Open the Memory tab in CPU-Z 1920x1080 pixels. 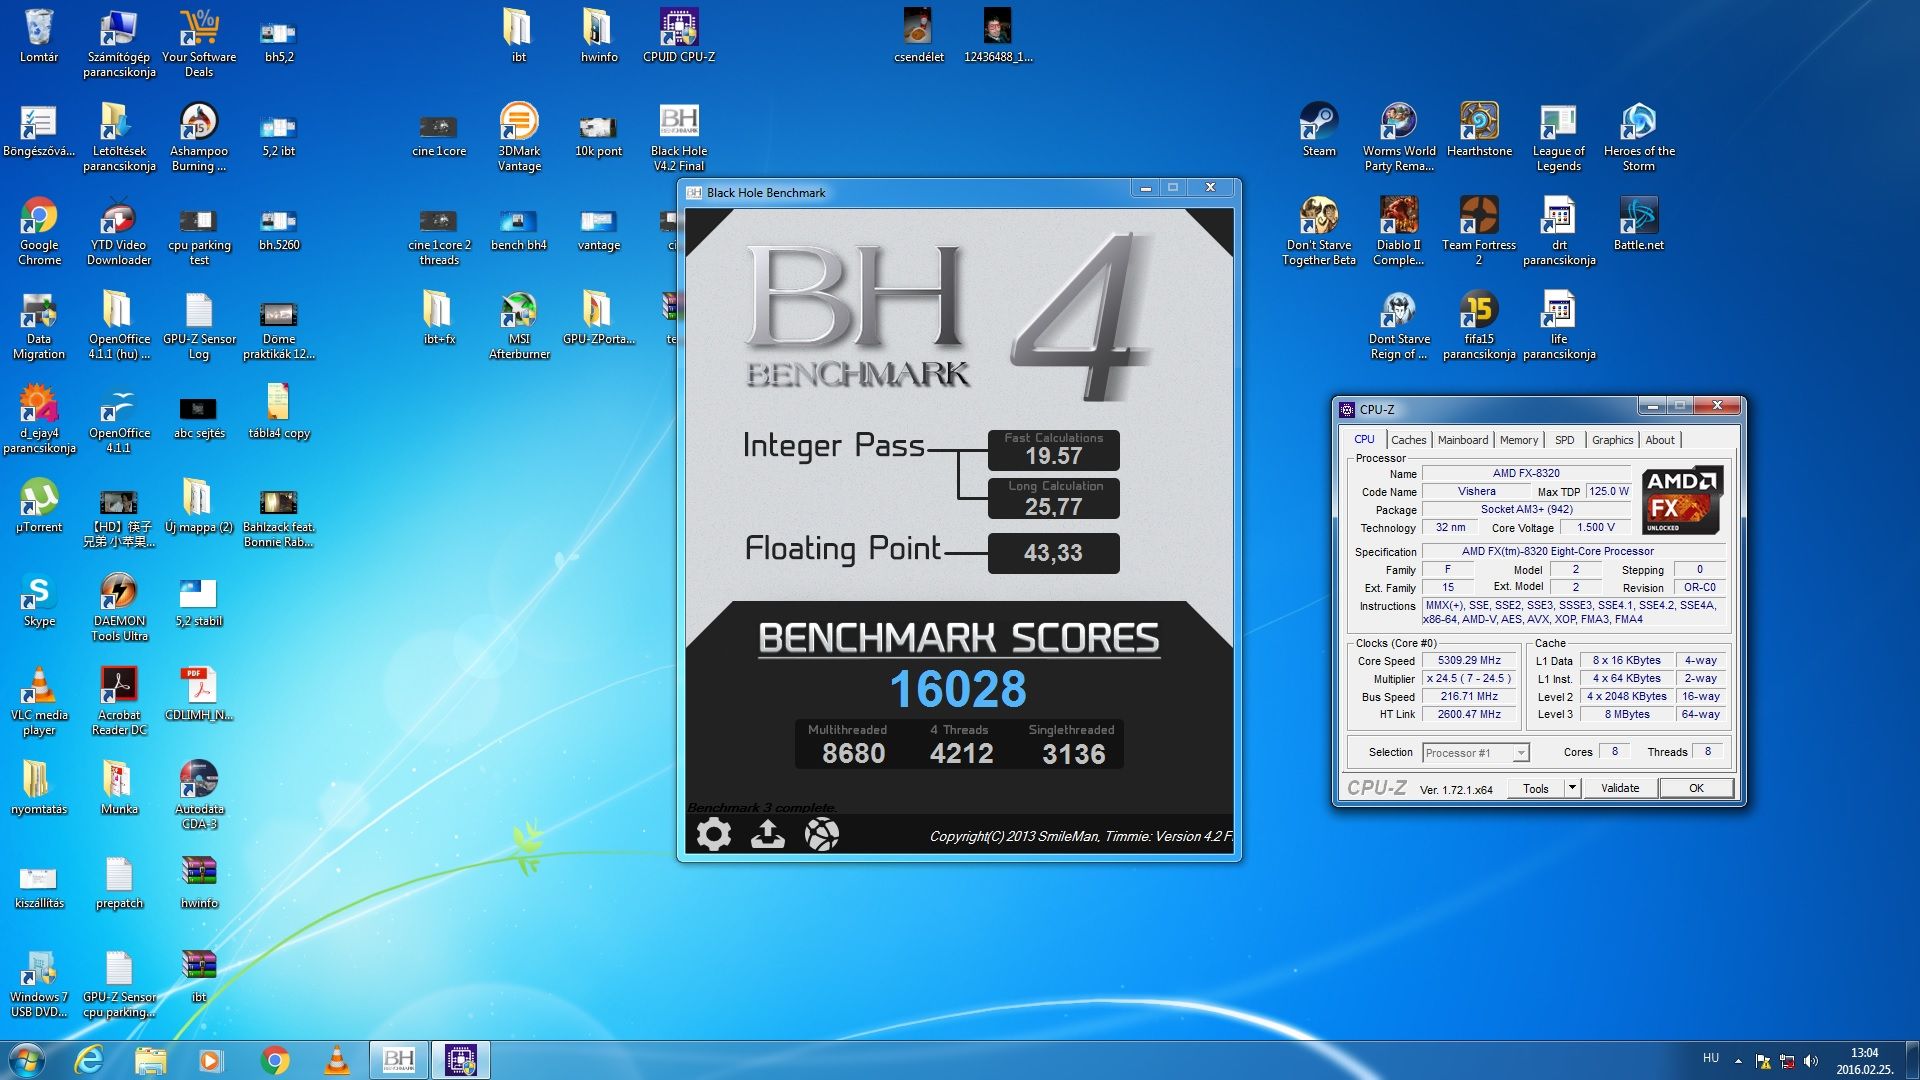click(x=1518, y=440)
